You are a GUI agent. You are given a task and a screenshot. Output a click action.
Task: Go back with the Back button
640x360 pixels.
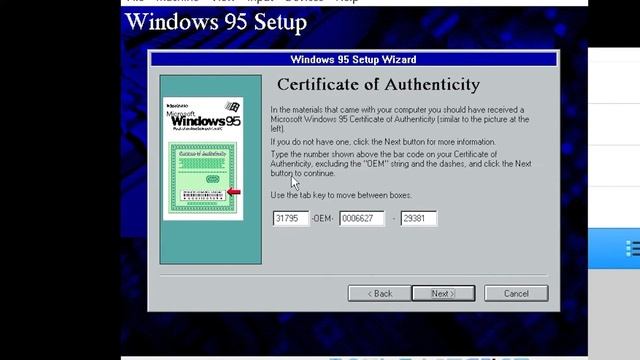[x=380, y=293]
